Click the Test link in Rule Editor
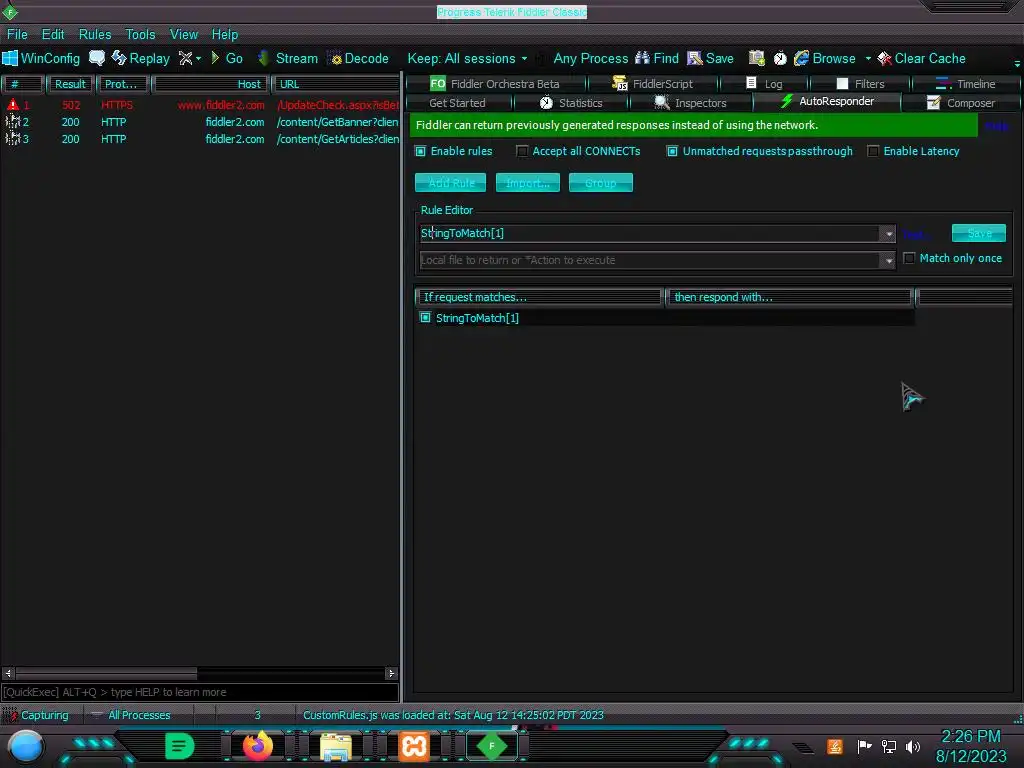Viewport: 1024px width, 768px height. click(x=915, y=234)
